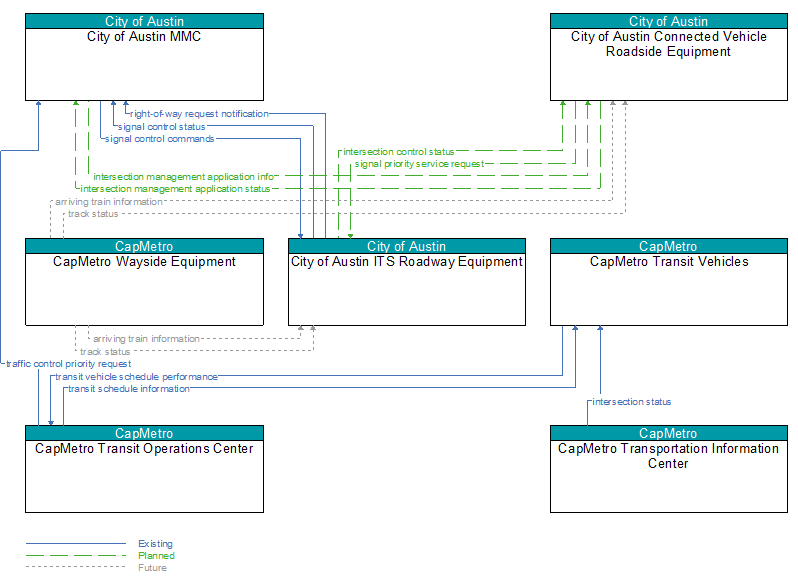Click 'arriving train information' label below Wayside Equipment box
798x586 pixels.
[x=147, y=339]
